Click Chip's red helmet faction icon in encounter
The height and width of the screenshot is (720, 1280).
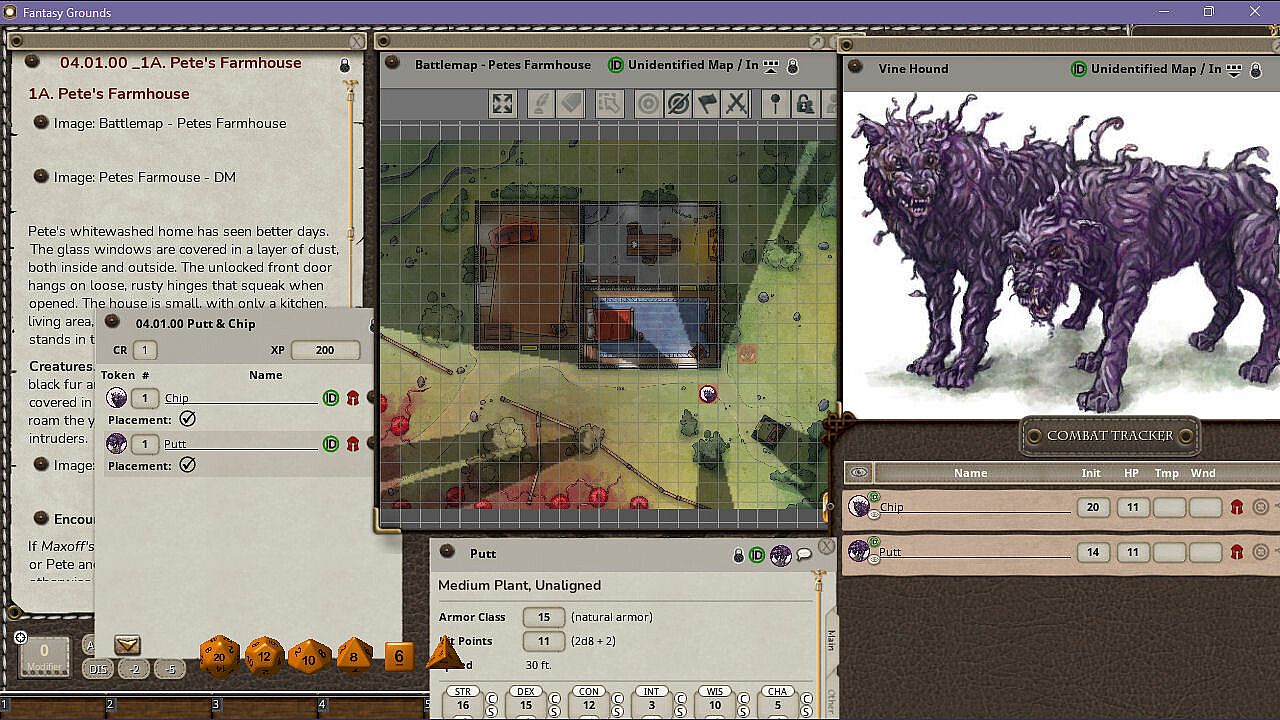pyautogui.click(x=353, y=398)
